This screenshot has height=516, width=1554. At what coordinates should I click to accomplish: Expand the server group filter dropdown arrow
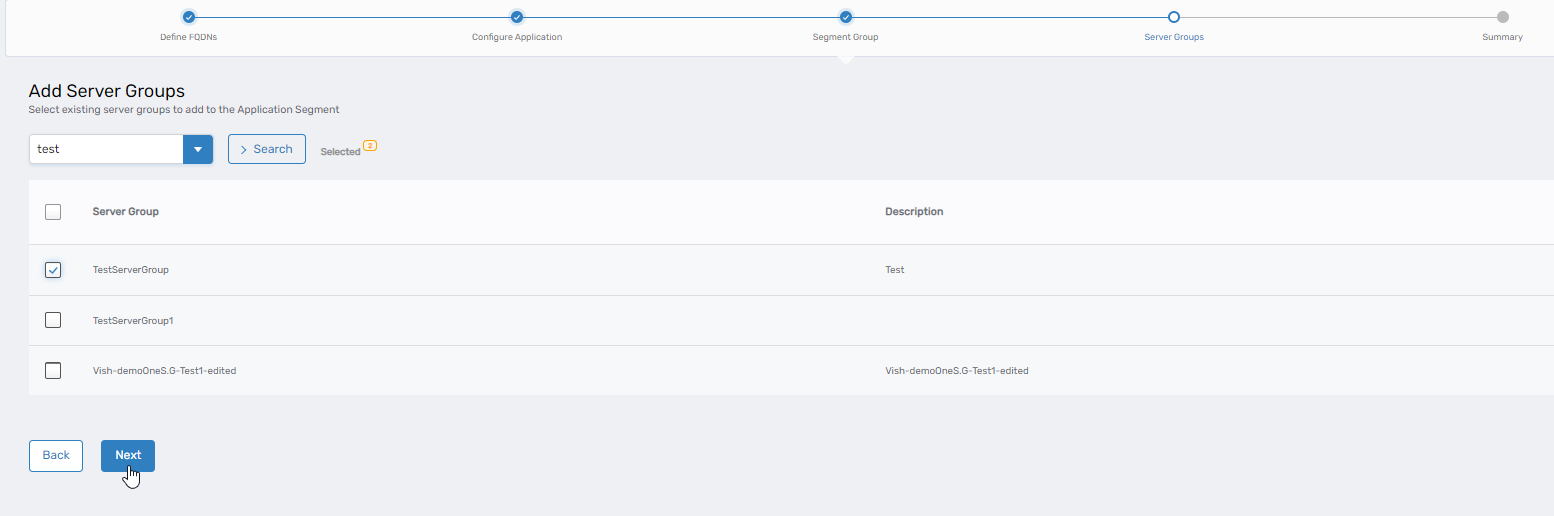point(198,149)
